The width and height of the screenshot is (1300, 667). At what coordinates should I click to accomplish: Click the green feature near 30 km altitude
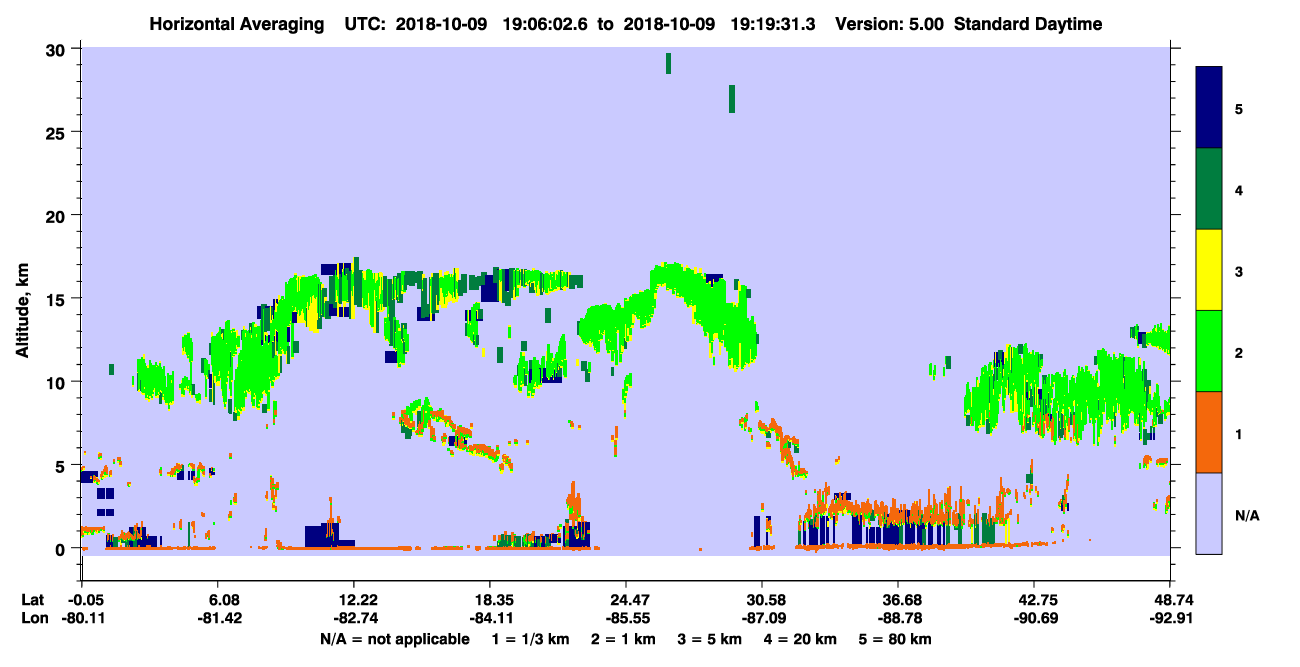tap(668, 63)
